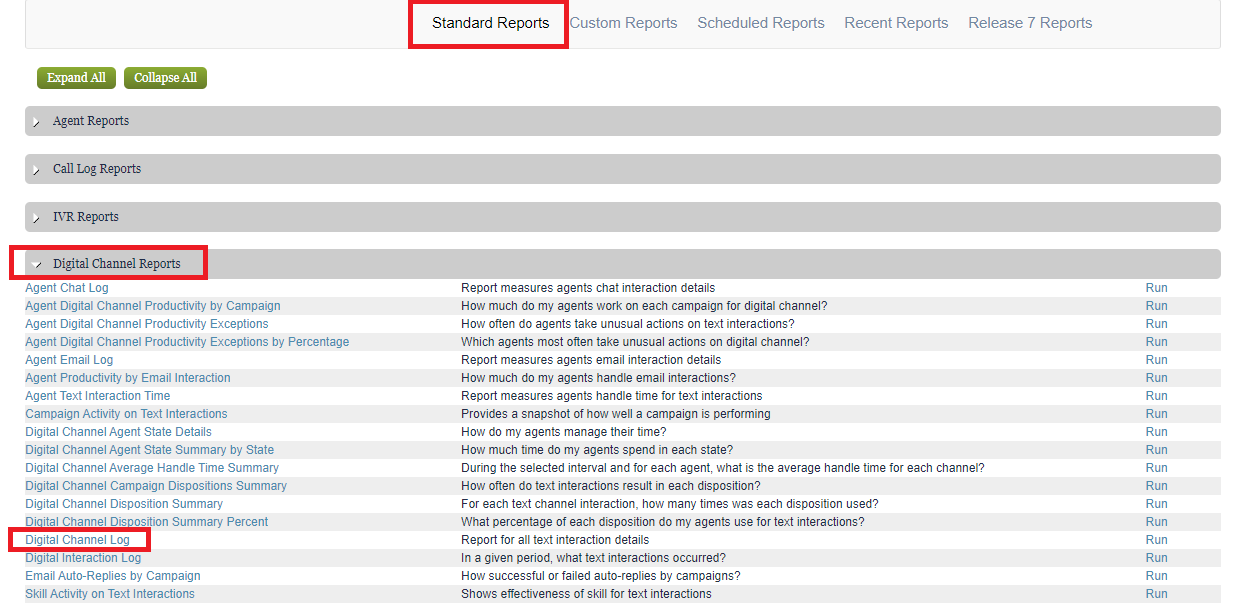The width and height of the screenshot is (1243, 614).
Task: Click 'Shows effectiveness of skill for text interactions'
Action: (586, 594)
